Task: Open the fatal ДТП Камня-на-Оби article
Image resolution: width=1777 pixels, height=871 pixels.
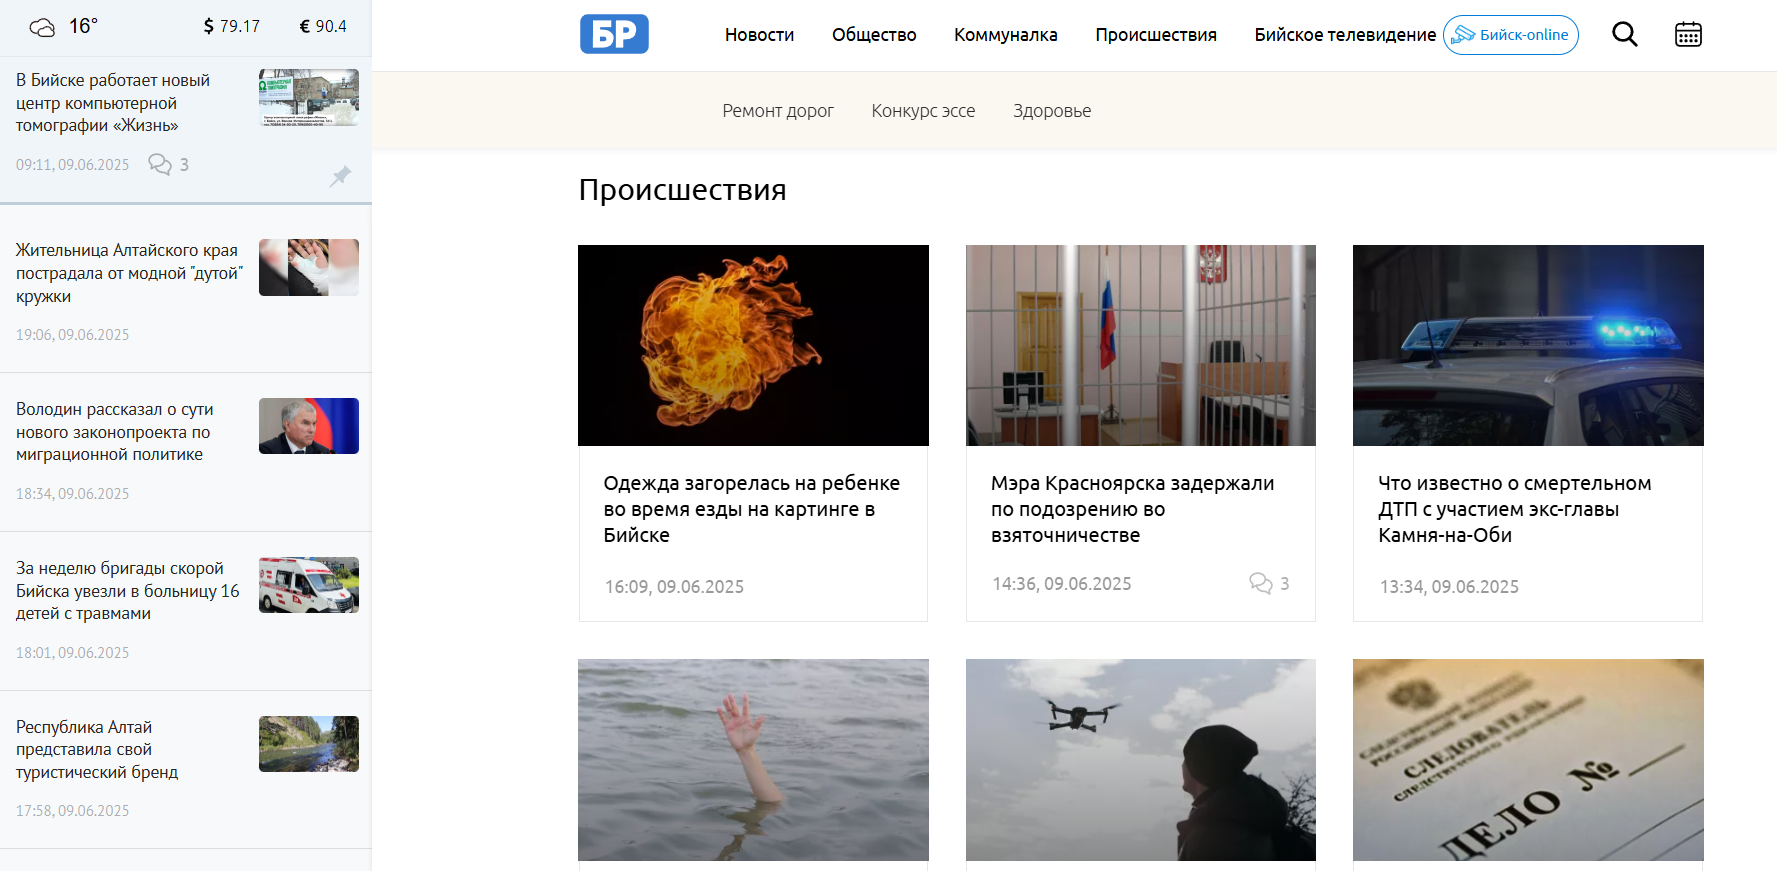Action: pos(1514,509)
